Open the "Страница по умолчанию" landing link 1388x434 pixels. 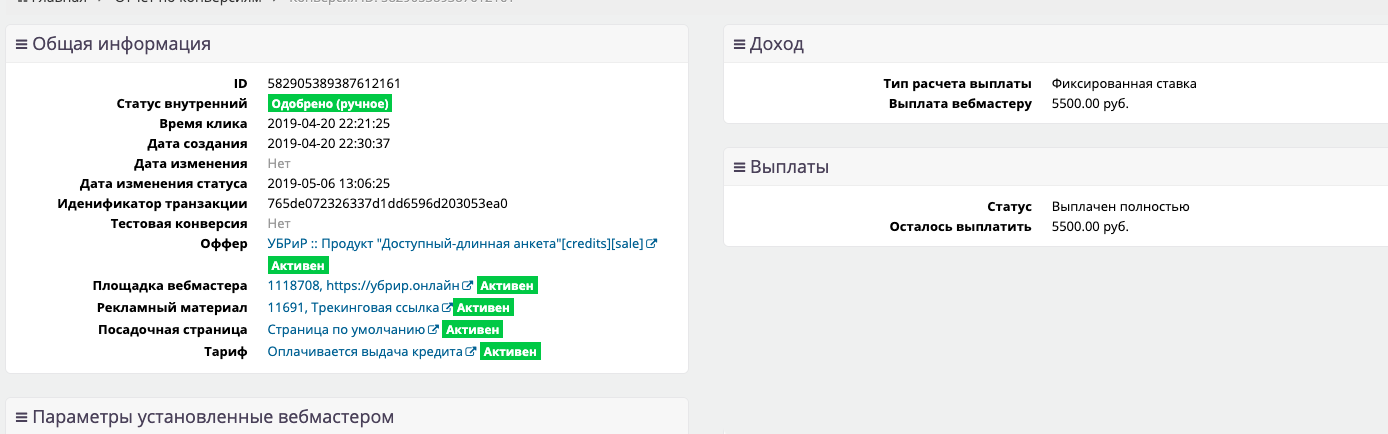(347, 330)
